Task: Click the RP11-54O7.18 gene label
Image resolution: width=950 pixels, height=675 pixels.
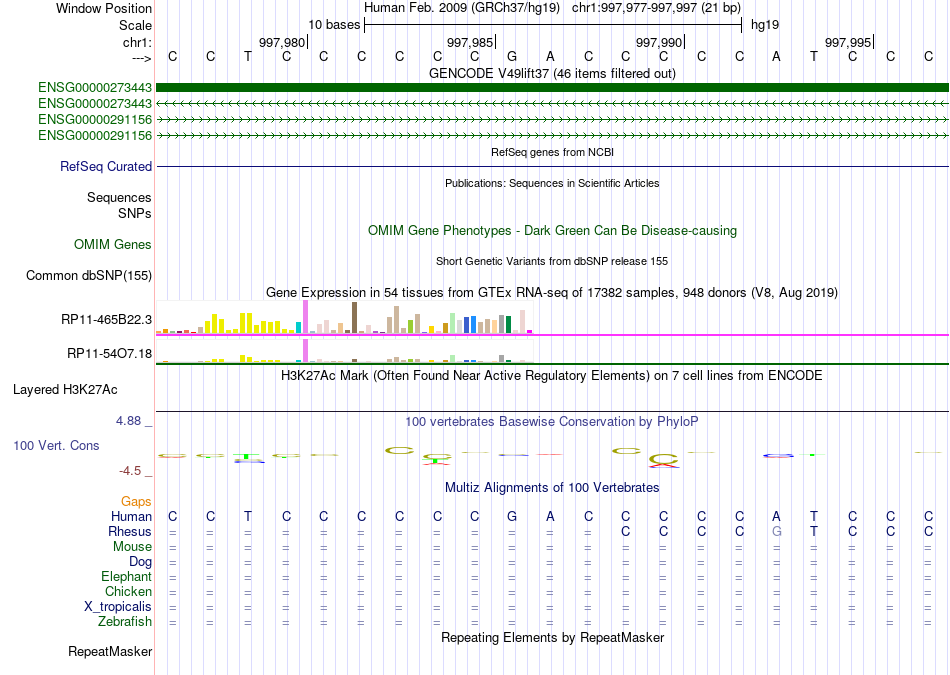Action: pos(109,353)
